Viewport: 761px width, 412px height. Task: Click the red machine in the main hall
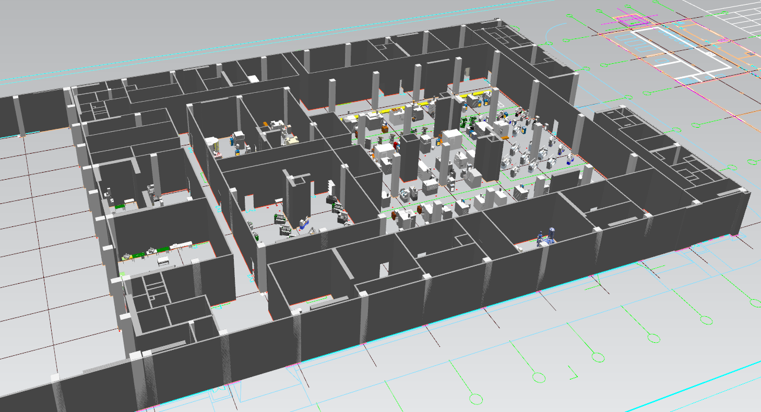click(x=396, y=145)
